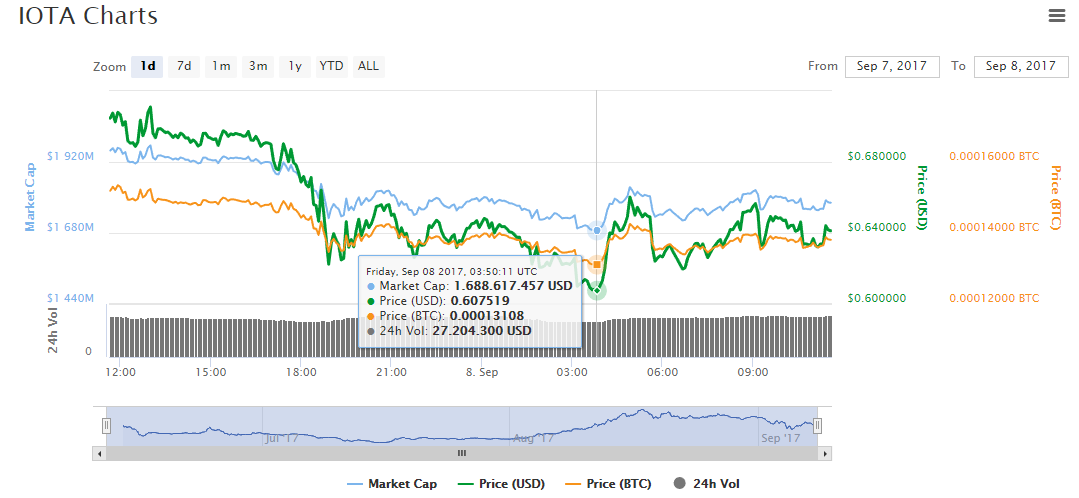Edit the From date field
Image resolution: width=1079 pixels, height=498 pixels.
tap(892, 67)
